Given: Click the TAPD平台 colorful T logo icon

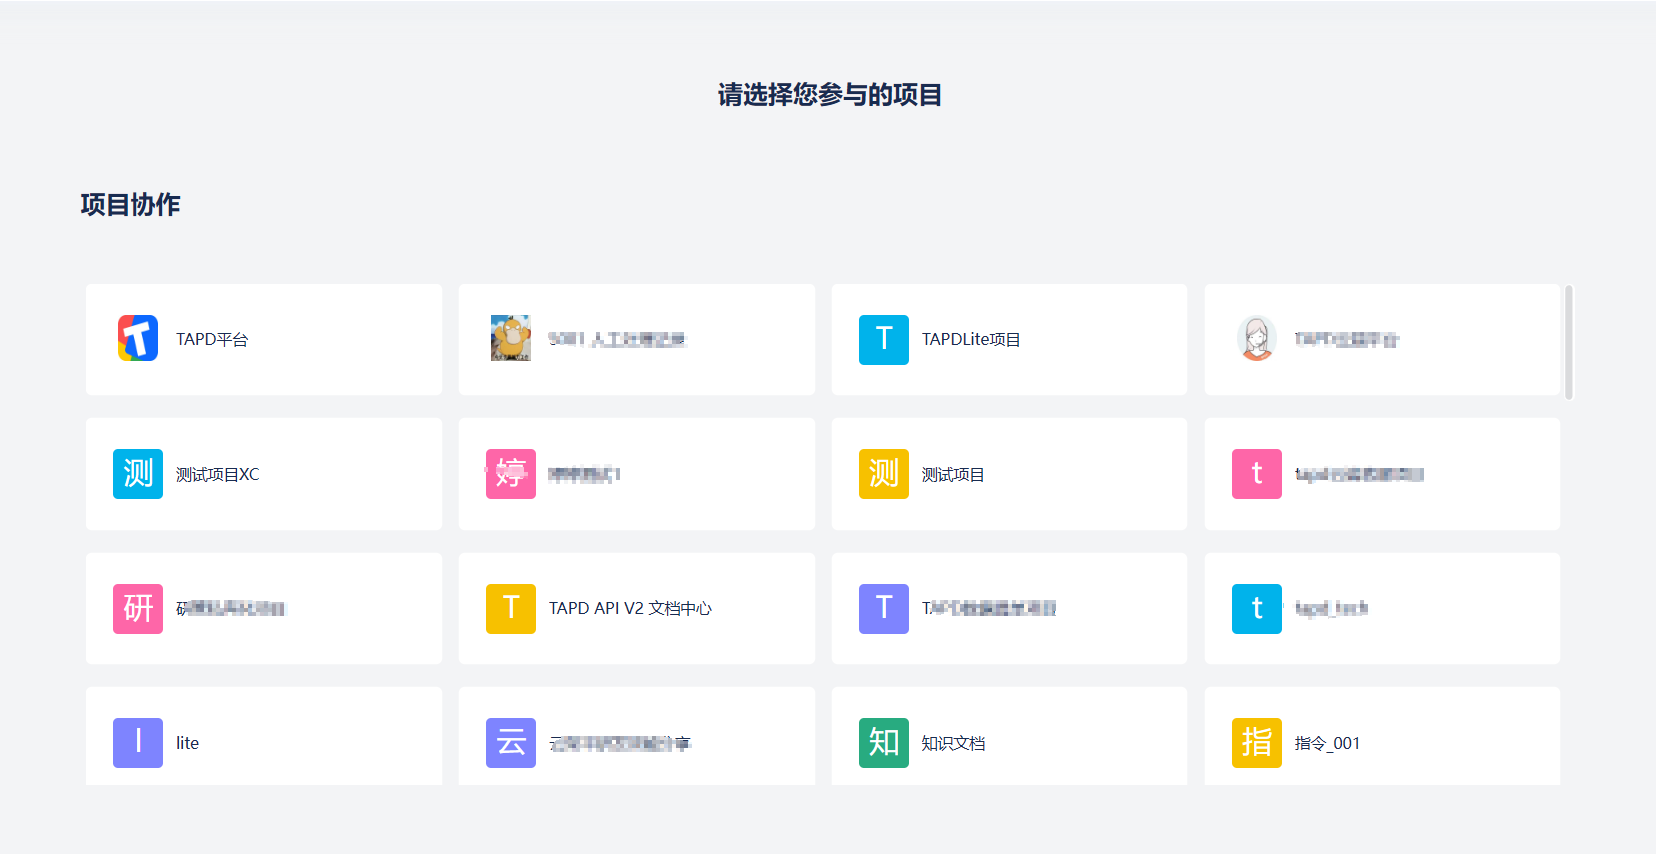Looking at the screenshot, I should tap(138, 339).
